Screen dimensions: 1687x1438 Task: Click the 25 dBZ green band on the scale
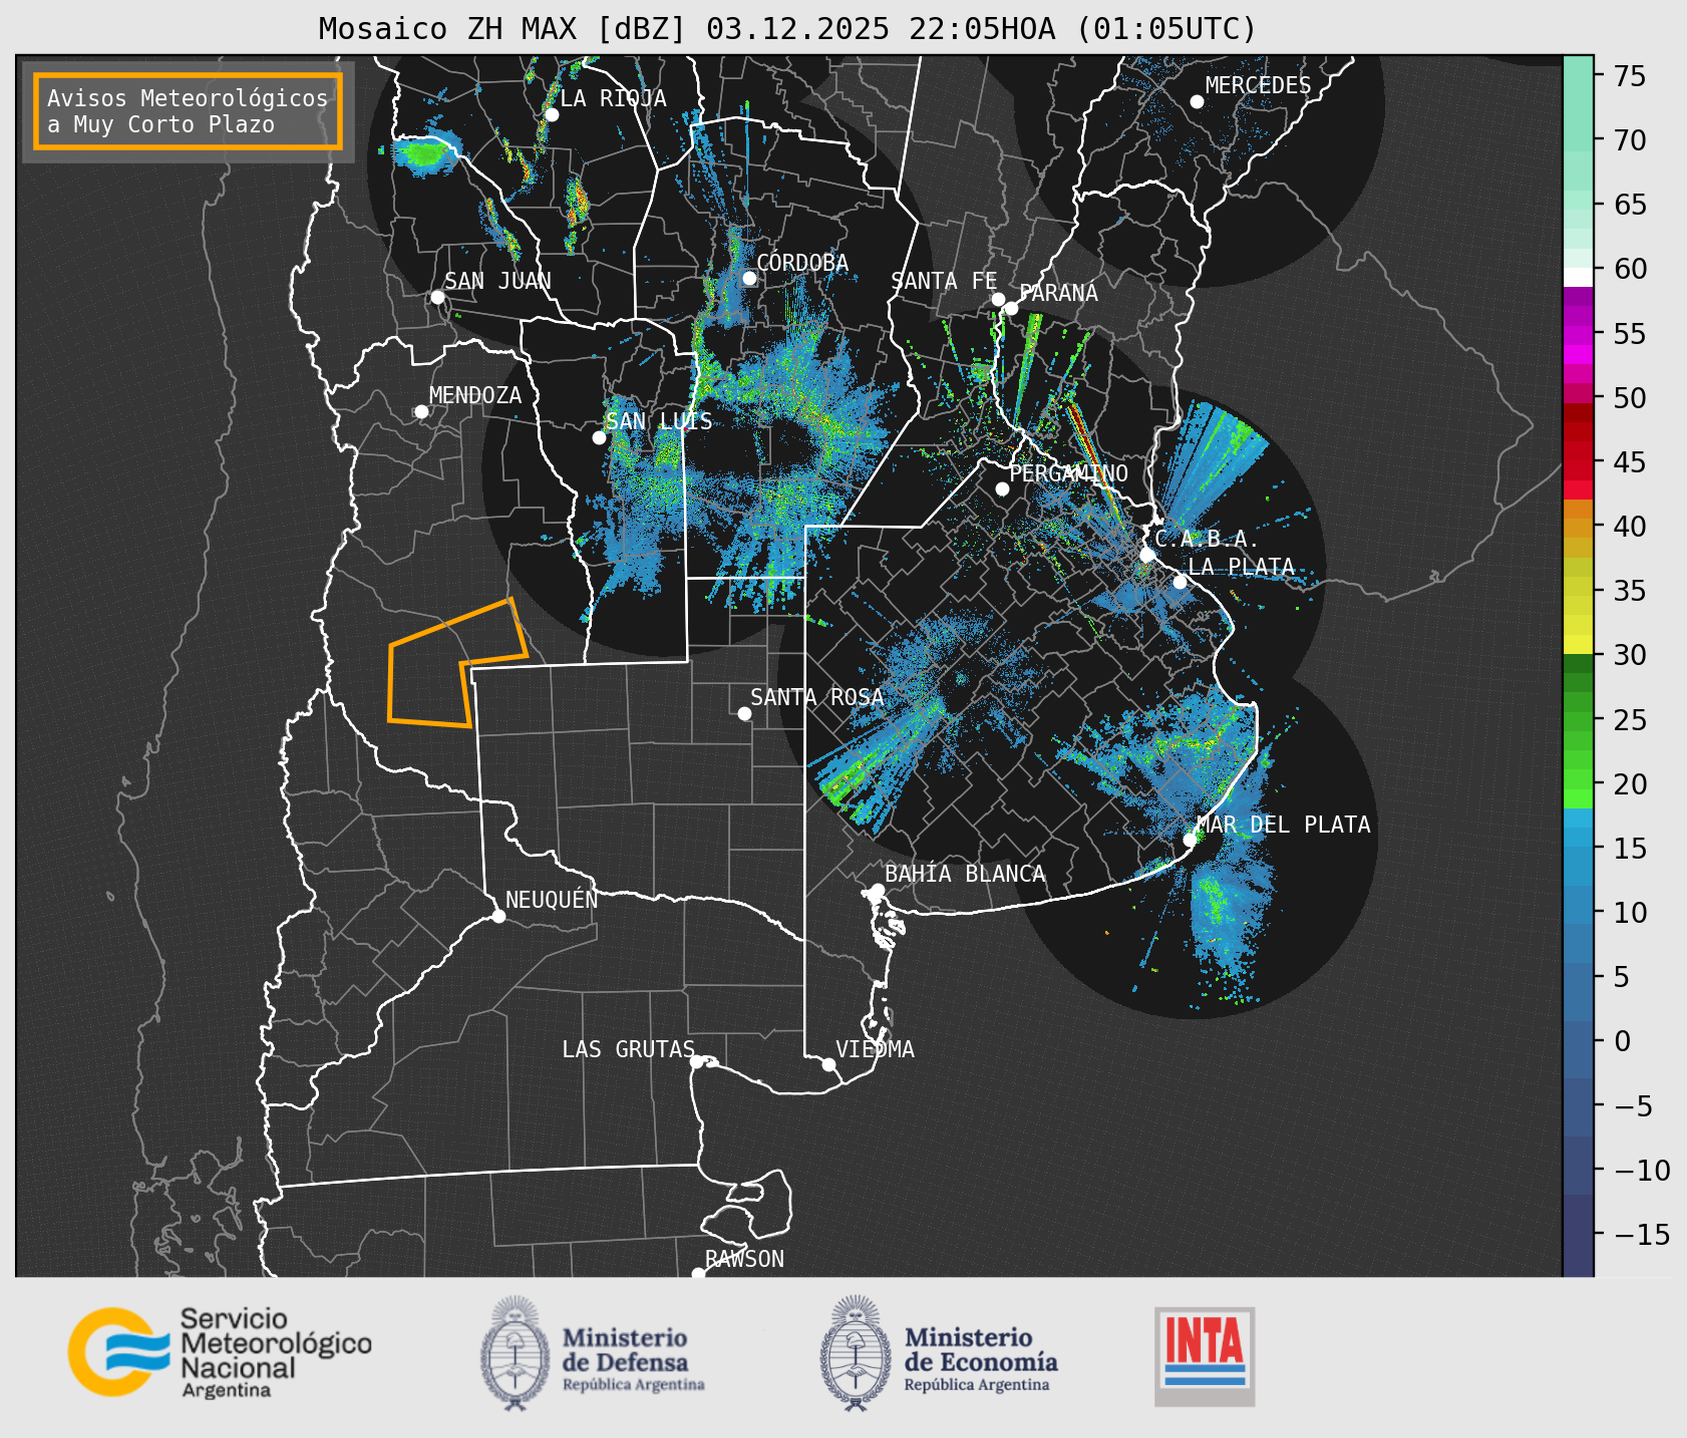1578,720
